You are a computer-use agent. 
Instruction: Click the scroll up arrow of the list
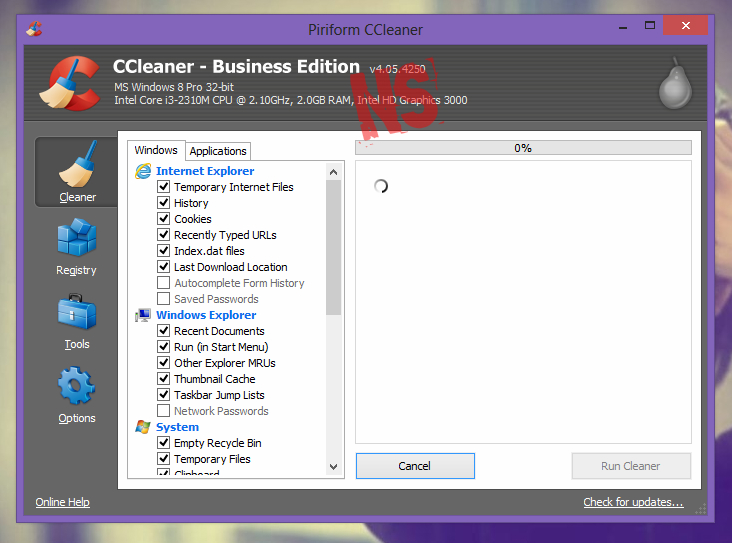(x=333, y=172)
